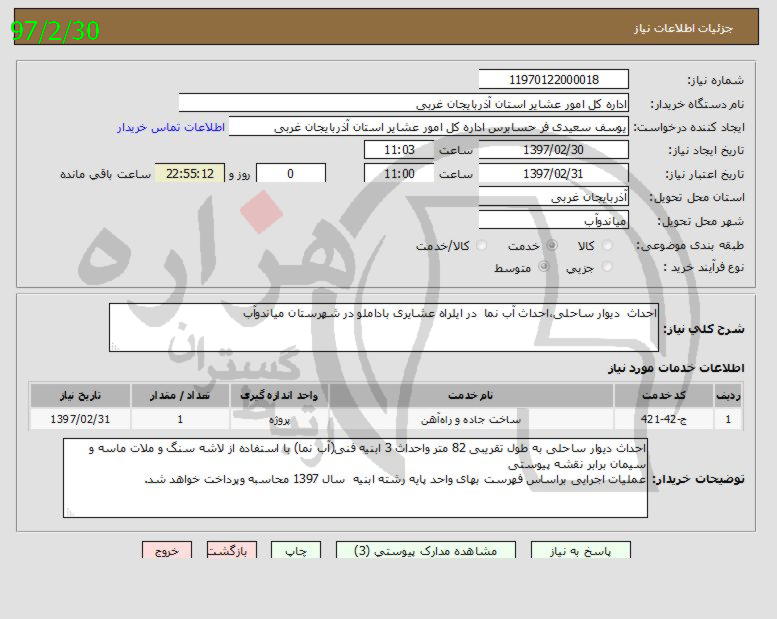The height and width of the screenshot is (619, 777).
Task: Select the خدمت radio button
Action: pos(551,246)
